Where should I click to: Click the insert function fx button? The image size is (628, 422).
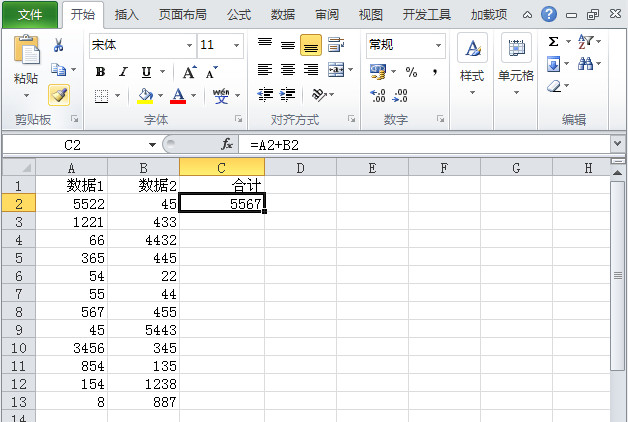[x=227, y=144]
